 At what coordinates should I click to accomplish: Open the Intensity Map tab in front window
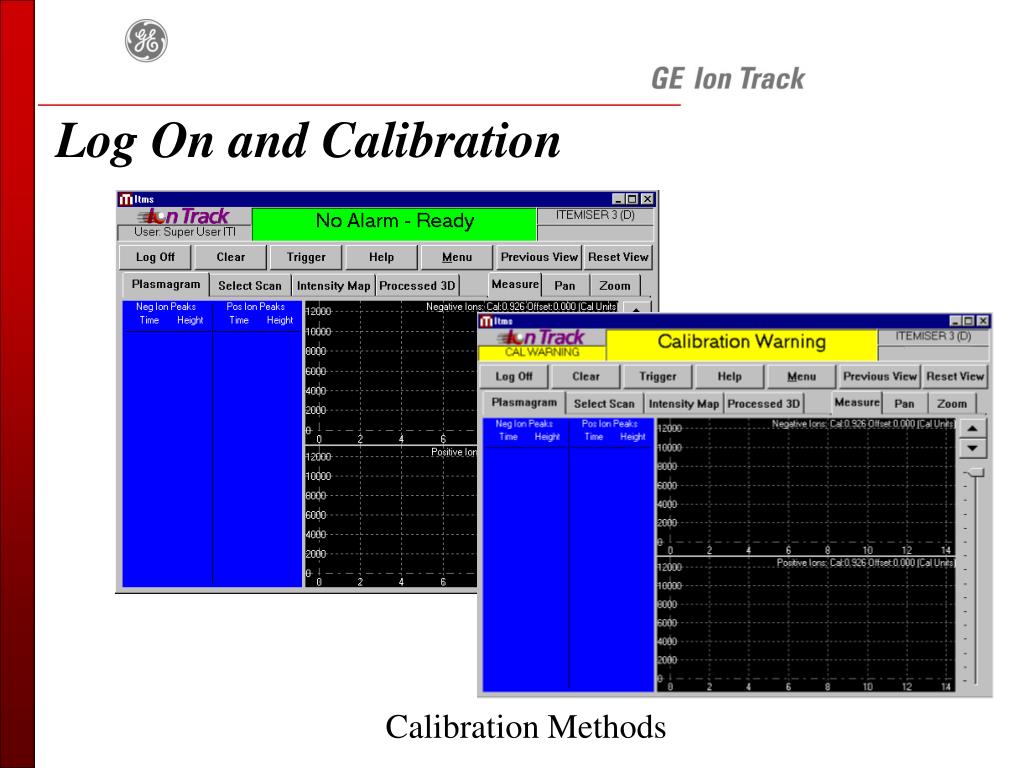684,404
